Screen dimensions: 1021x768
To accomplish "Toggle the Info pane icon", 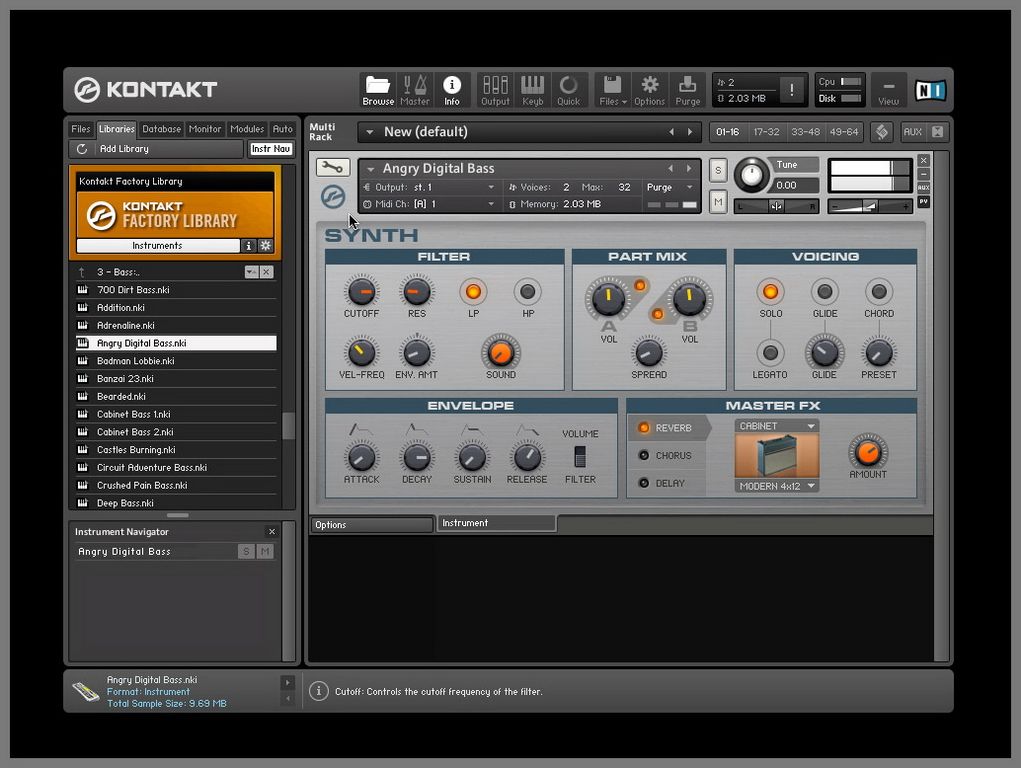I will [x=452, y=90].
